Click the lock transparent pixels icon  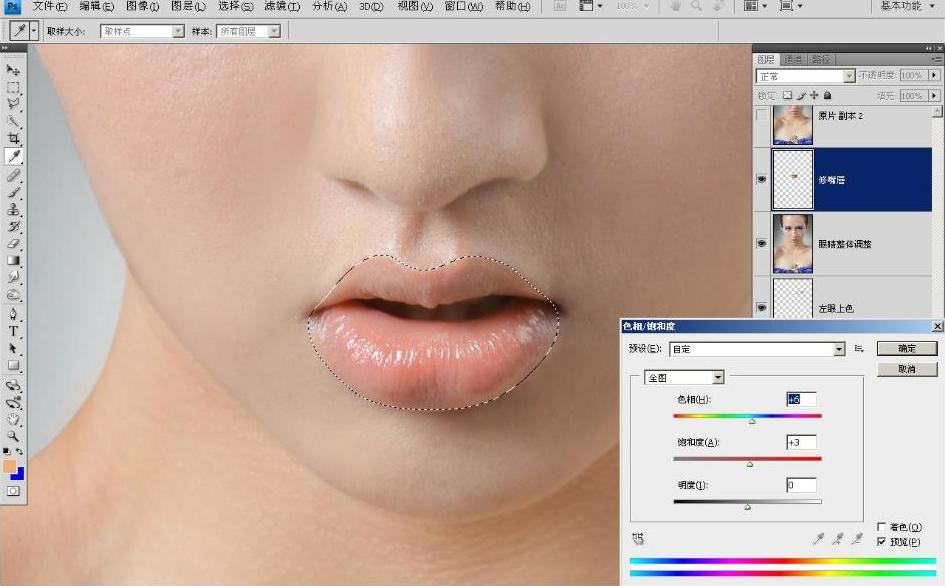coord(787,95)
